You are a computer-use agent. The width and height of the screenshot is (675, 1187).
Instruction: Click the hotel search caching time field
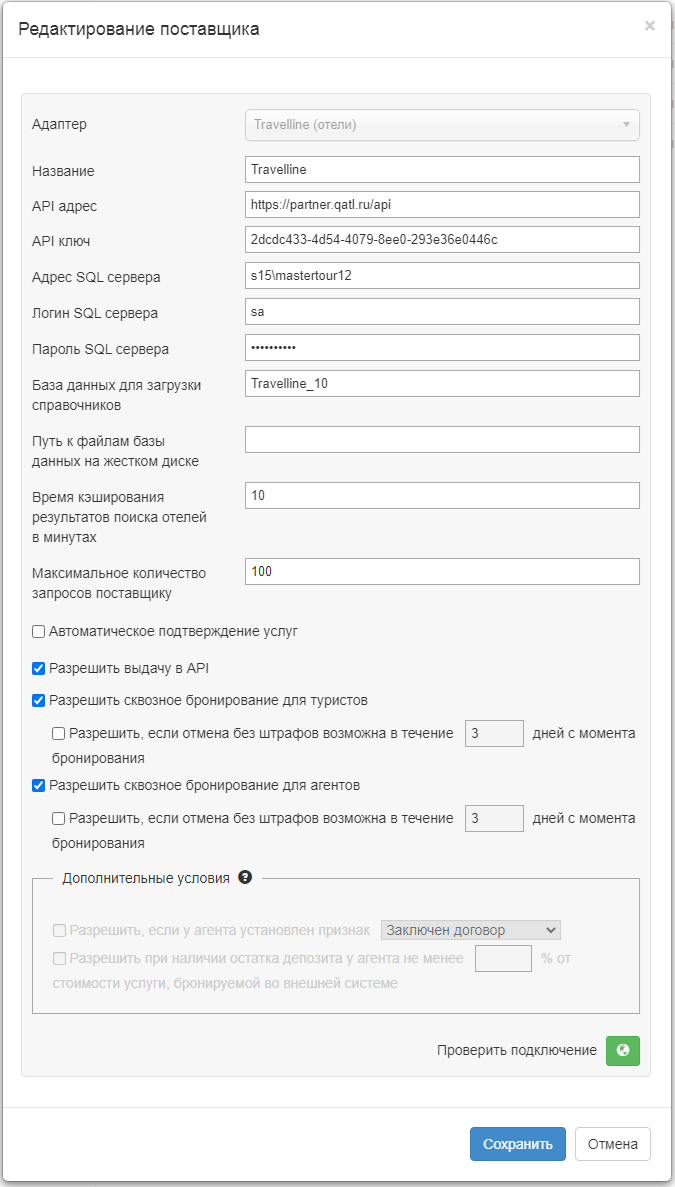tap(442, 495)
